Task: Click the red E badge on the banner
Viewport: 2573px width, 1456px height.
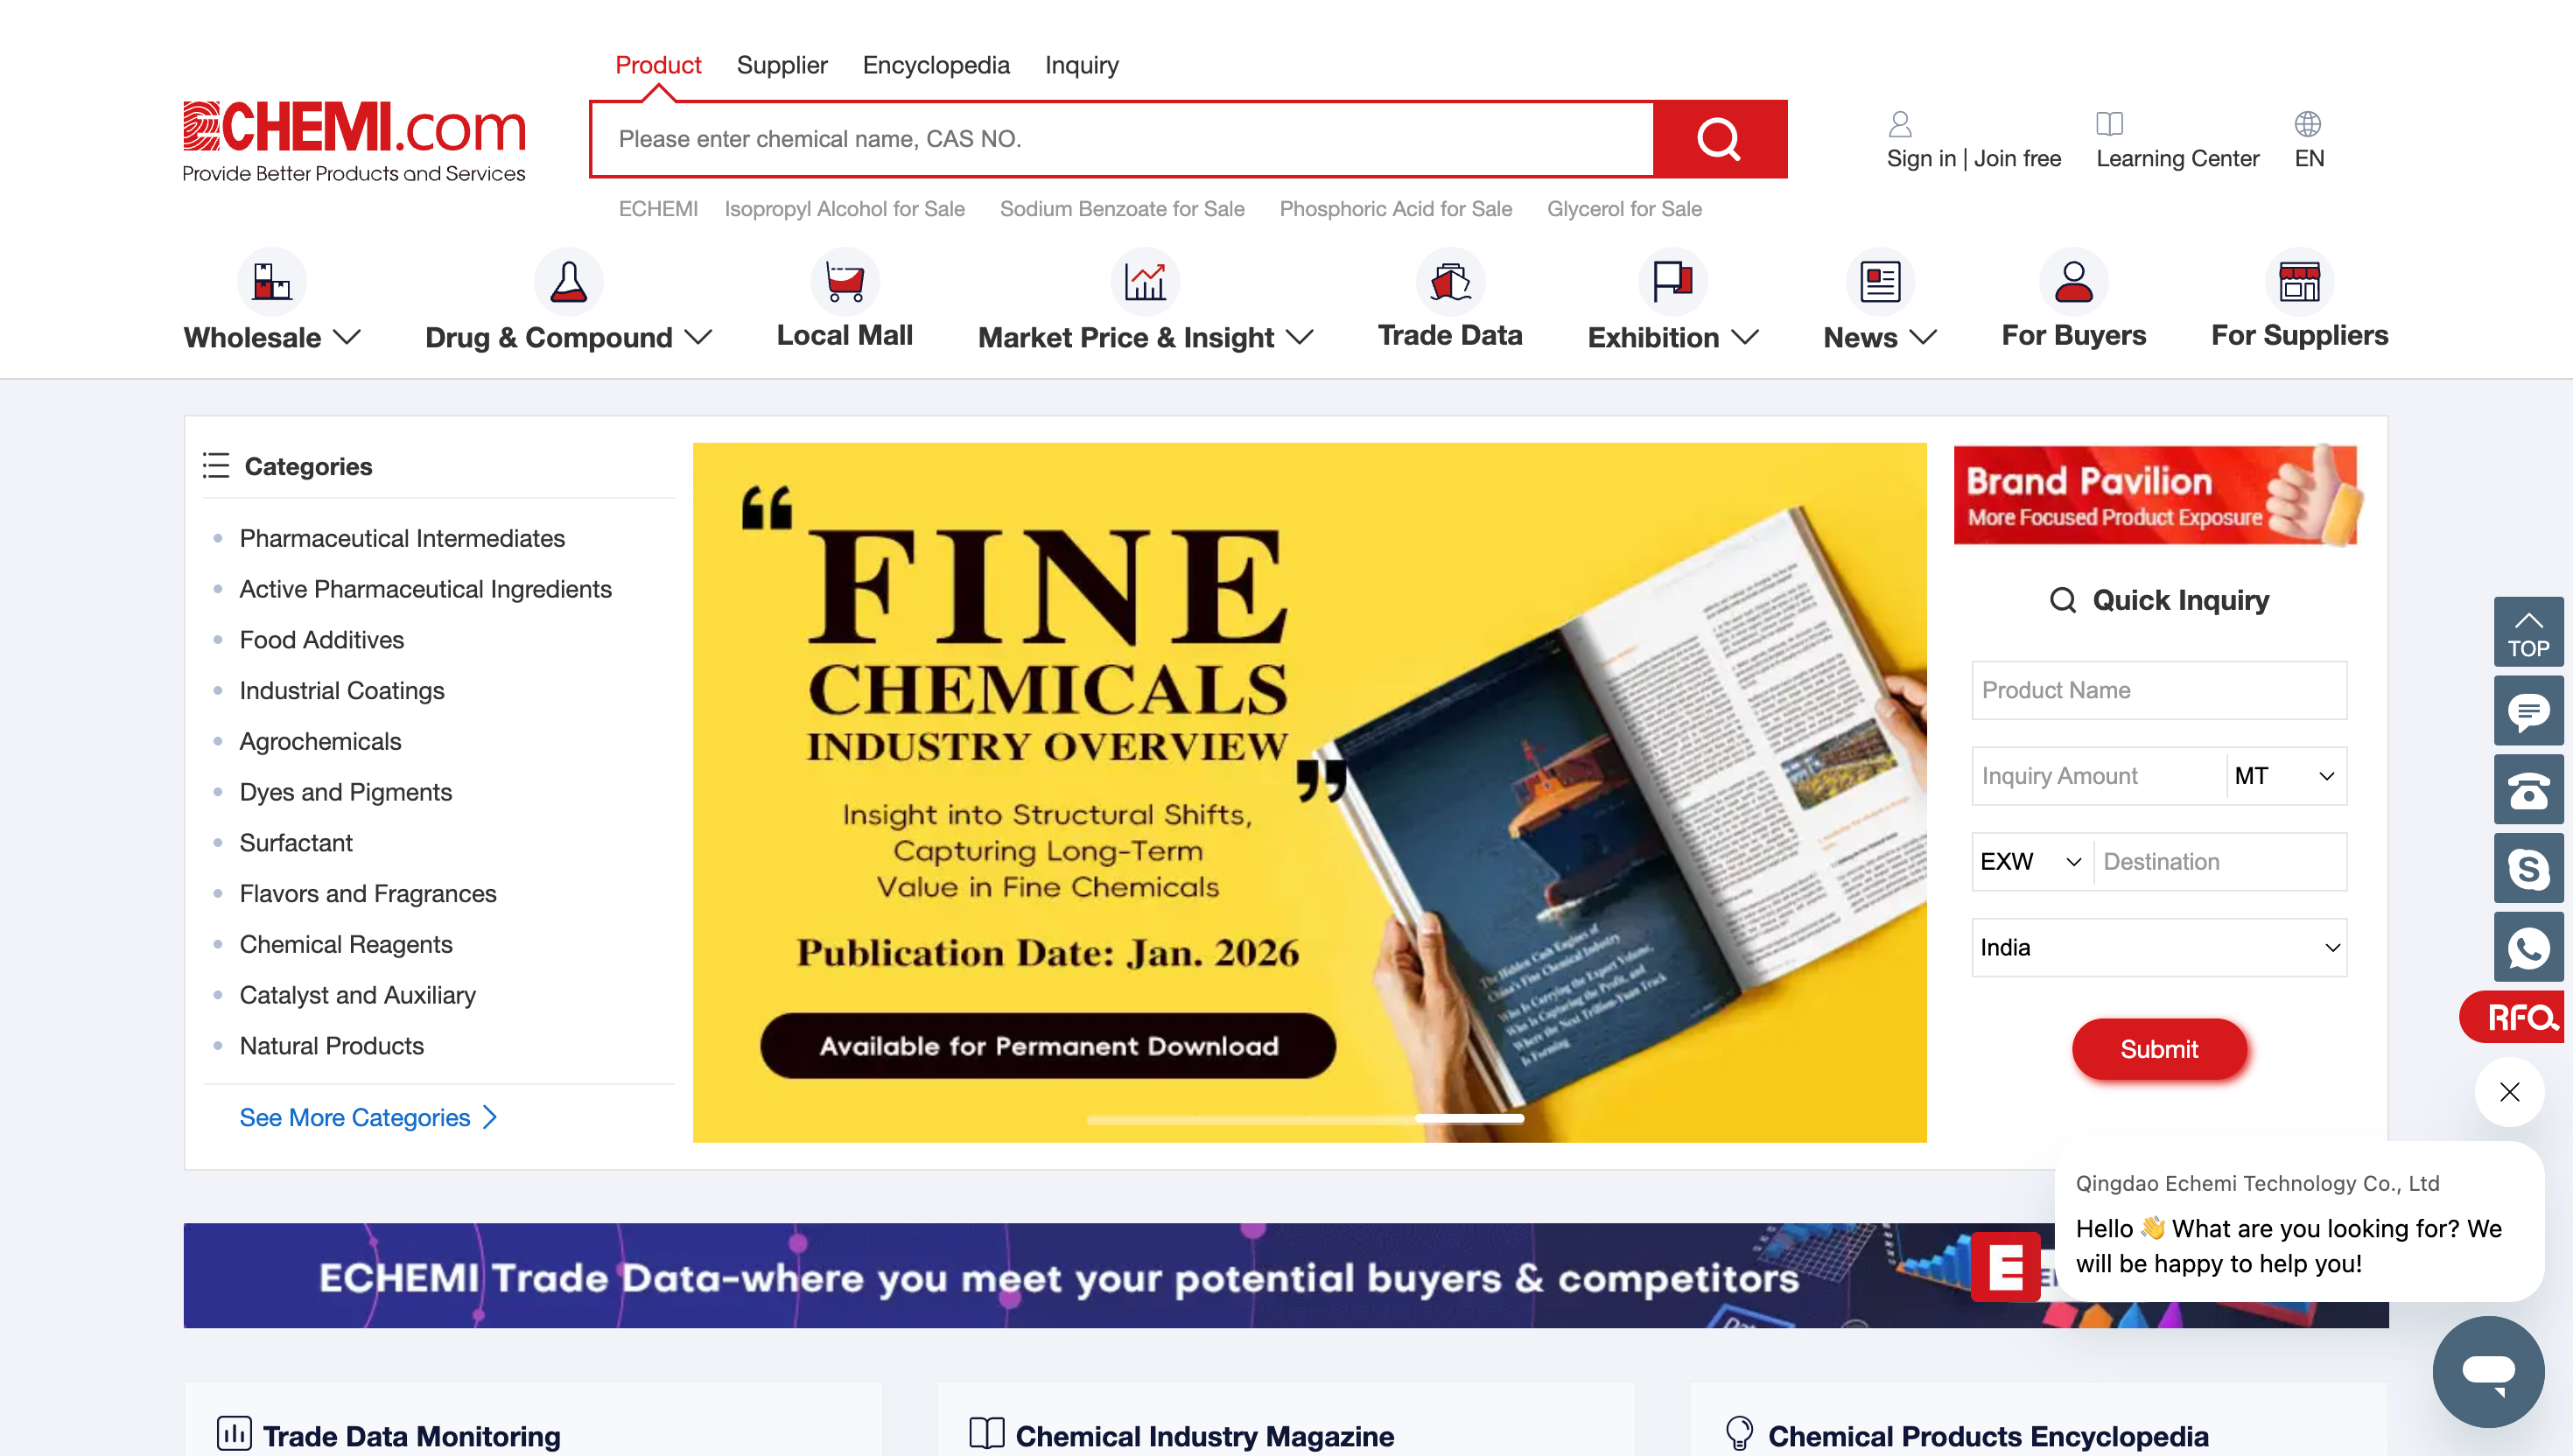Action: (2005, 1268)
